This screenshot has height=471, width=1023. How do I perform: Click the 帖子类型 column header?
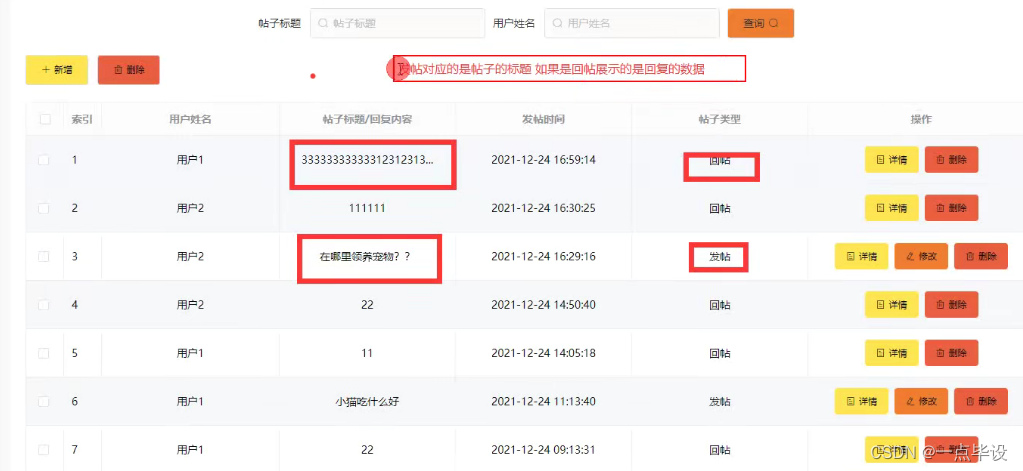pyautogui.click(x=720, y=119)
